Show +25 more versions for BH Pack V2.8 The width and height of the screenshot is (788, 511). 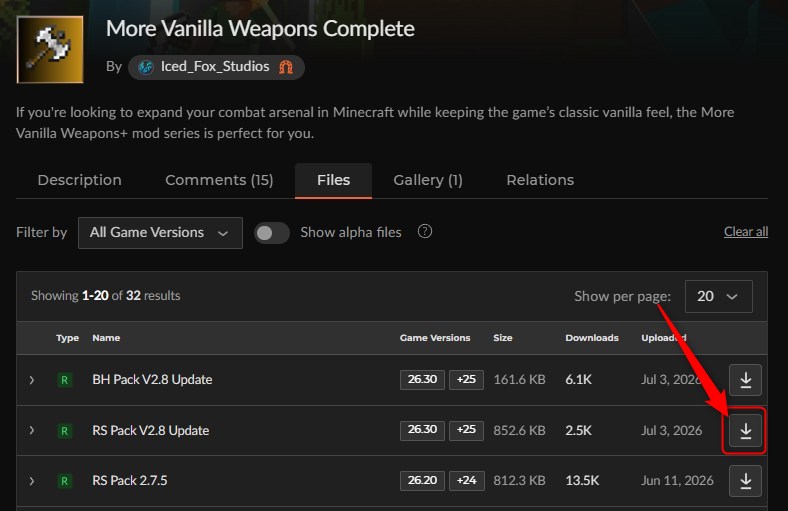click(x=466, y=380)
